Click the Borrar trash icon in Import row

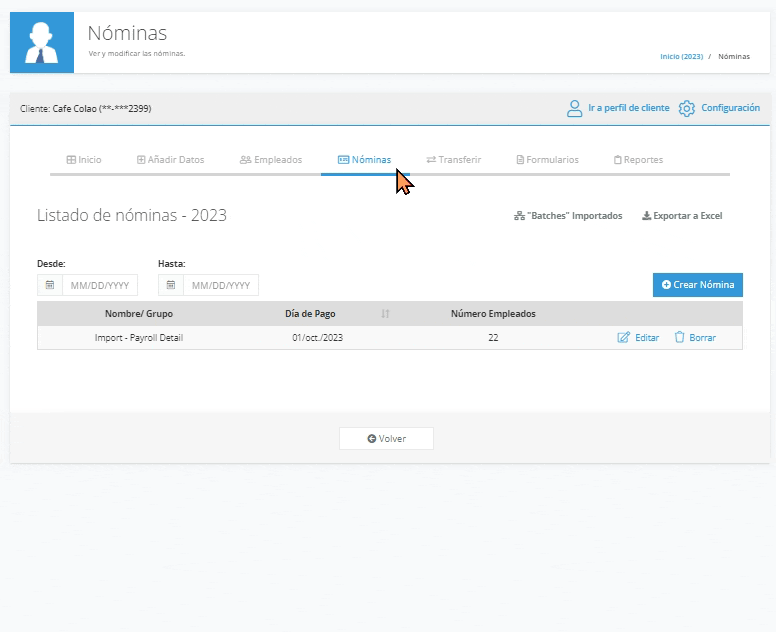[x=679, y=337]
